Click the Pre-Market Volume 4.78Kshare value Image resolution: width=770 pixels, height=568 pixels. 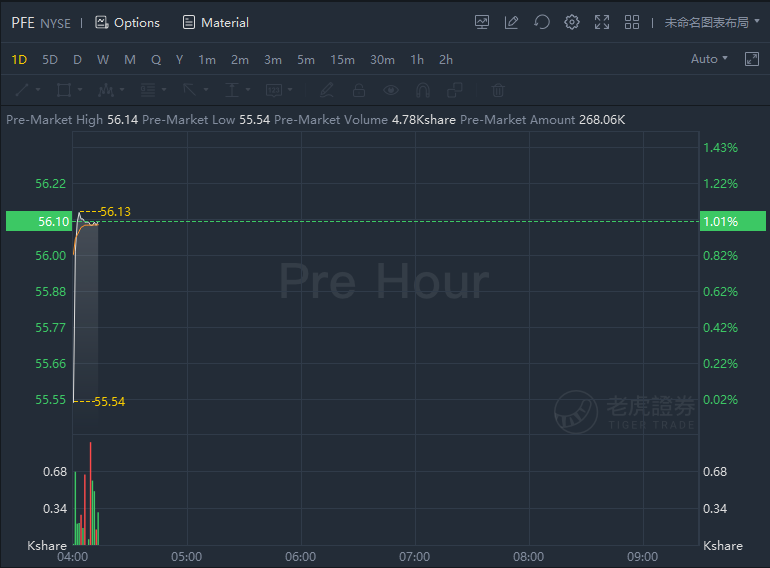tap(423, 120)
